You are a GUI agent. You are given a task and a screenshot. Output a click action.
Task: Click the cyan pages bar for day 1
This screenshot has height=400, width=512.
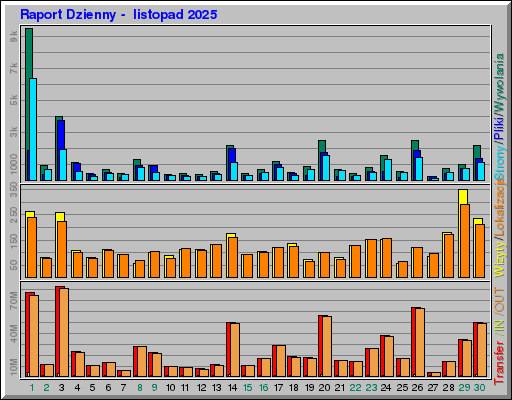click(x=33, y=130)
